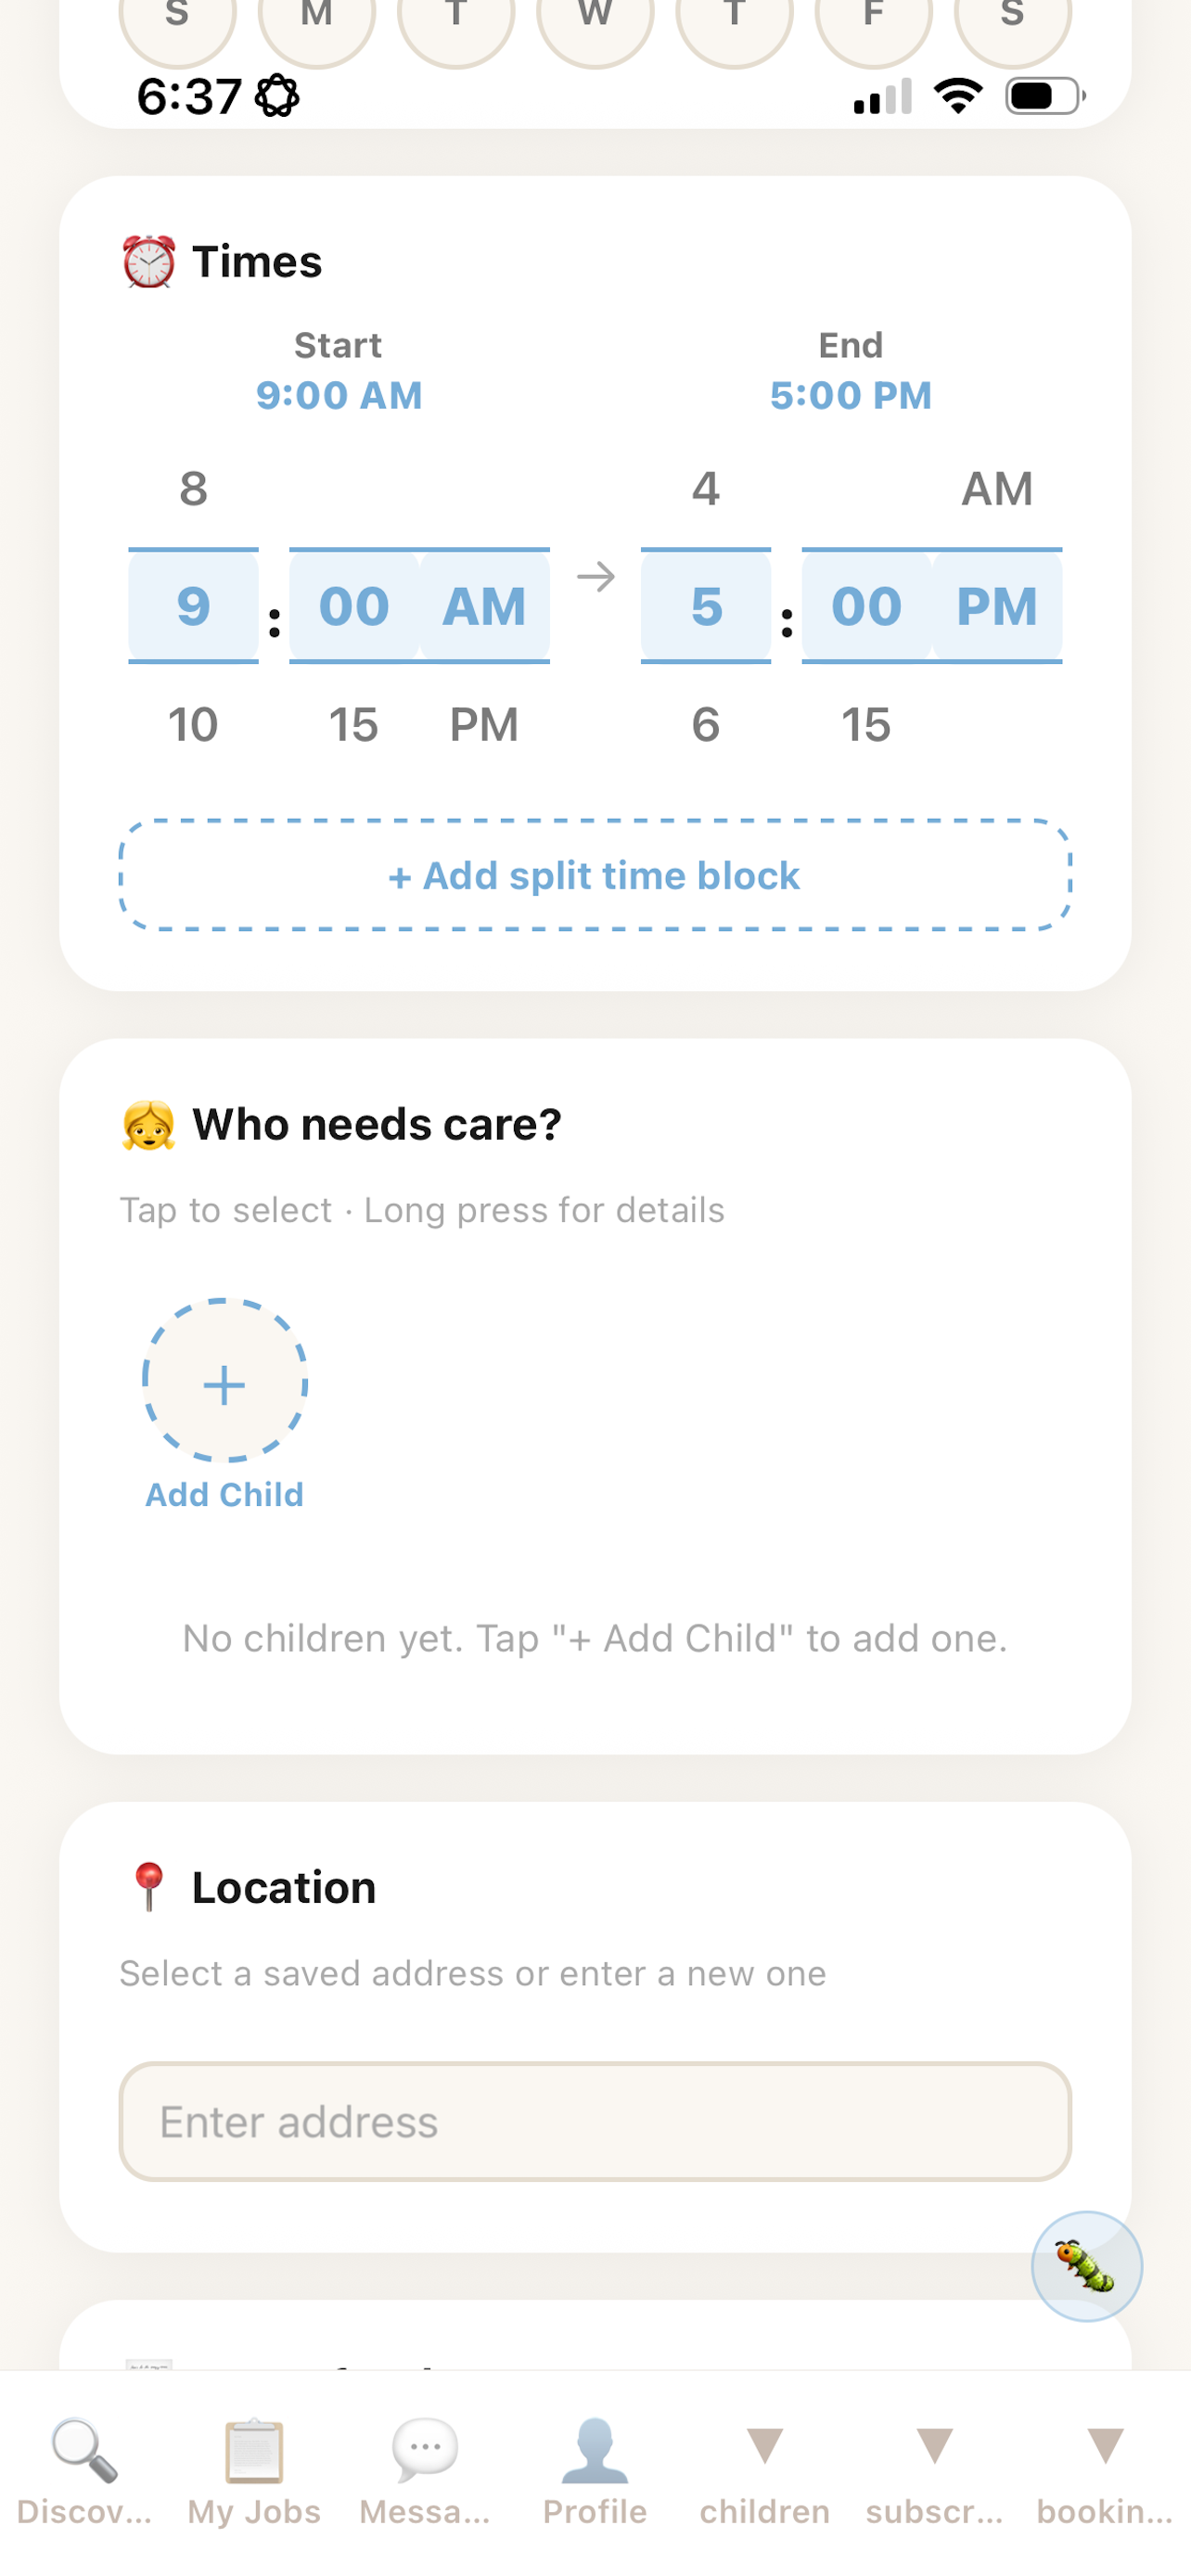Screen dimensions: 1191x2576
Task: Open the Messages speech bubble icon
Action: 425,2449
